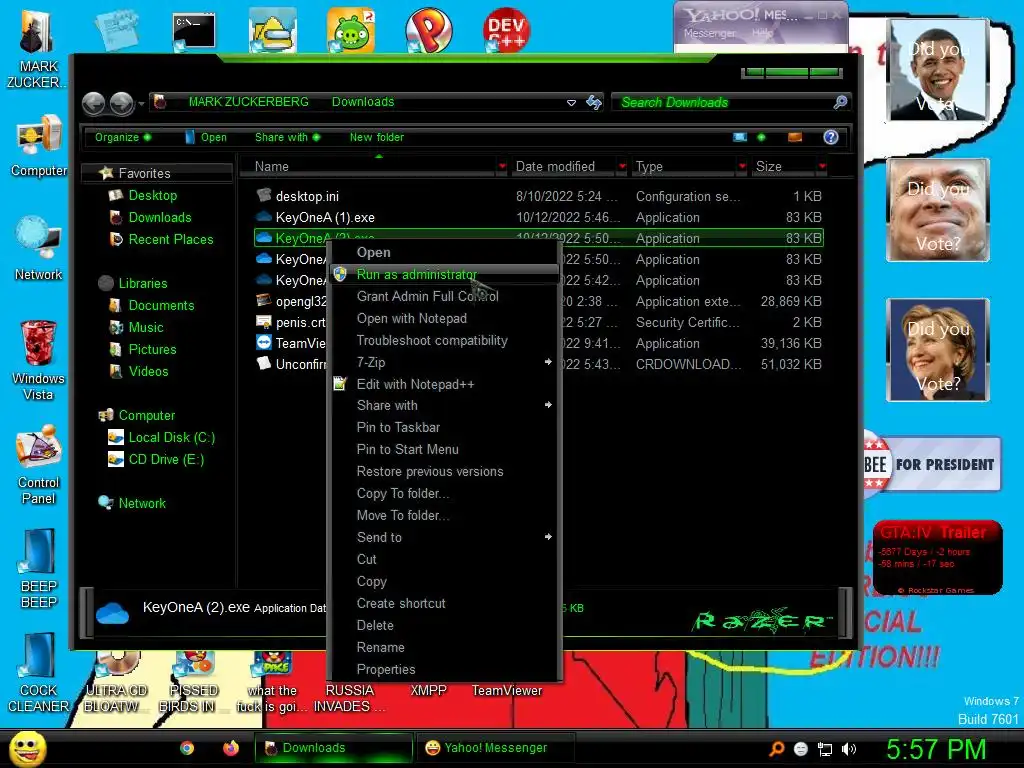Choose Run as administrator in context menu
The image size is (1024, 768).
444,274
